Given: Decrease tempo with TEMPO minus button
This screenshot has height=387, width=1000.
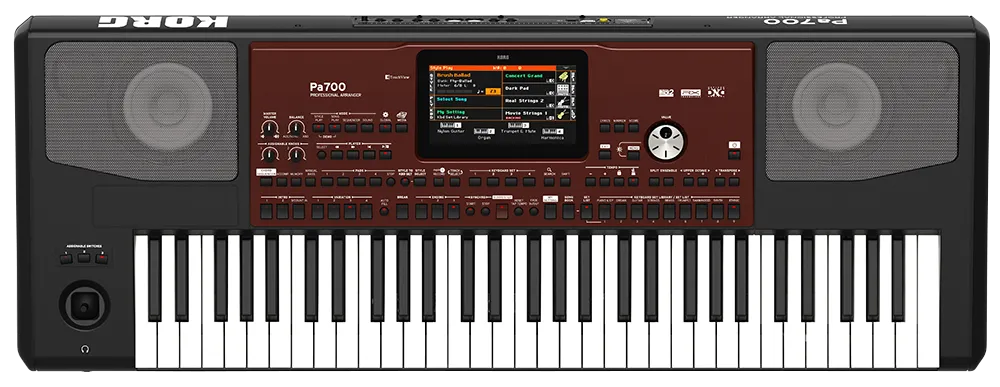Looking at the screenshot, I should click(591, 182).
